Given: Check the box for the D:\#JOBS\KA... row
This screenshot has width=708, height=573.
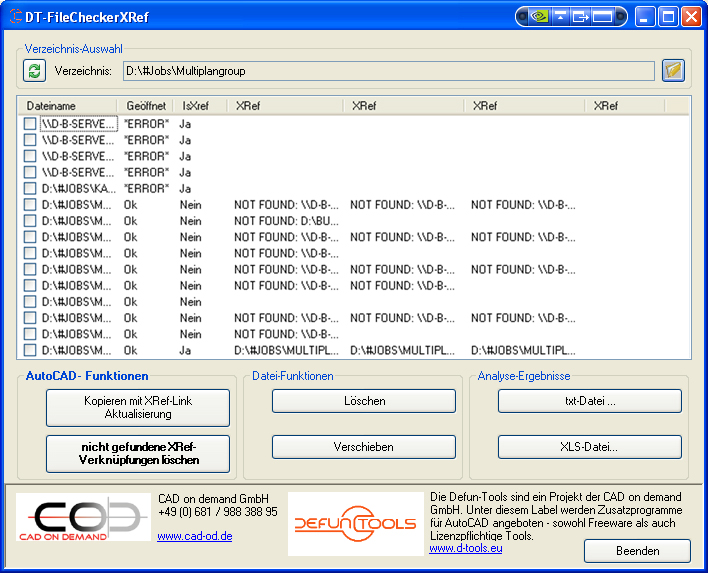Looking at the screenshot, I should click(x=30, y=188).
